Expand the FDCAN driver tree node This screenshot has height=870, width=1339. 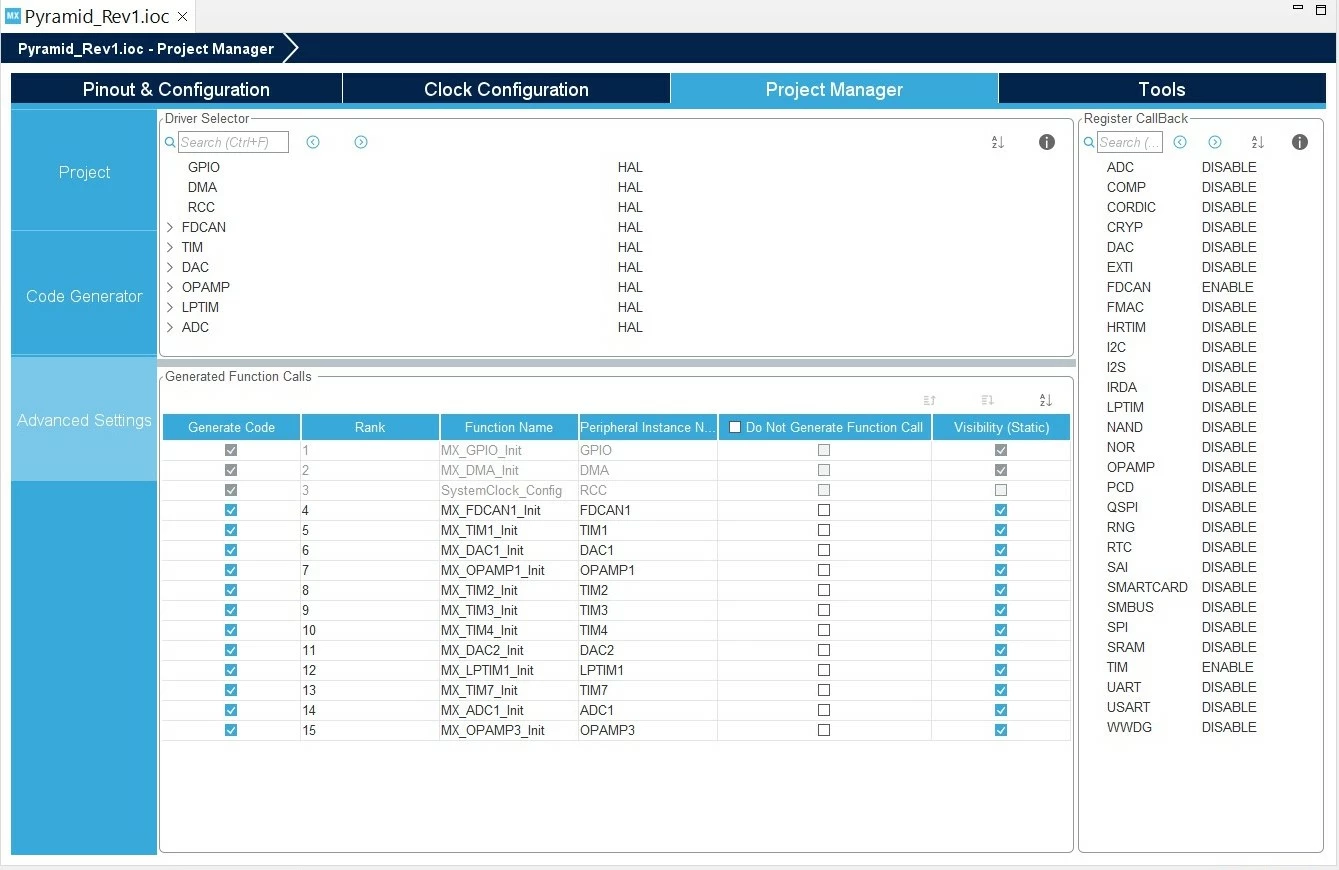click(x=170, y=227)
